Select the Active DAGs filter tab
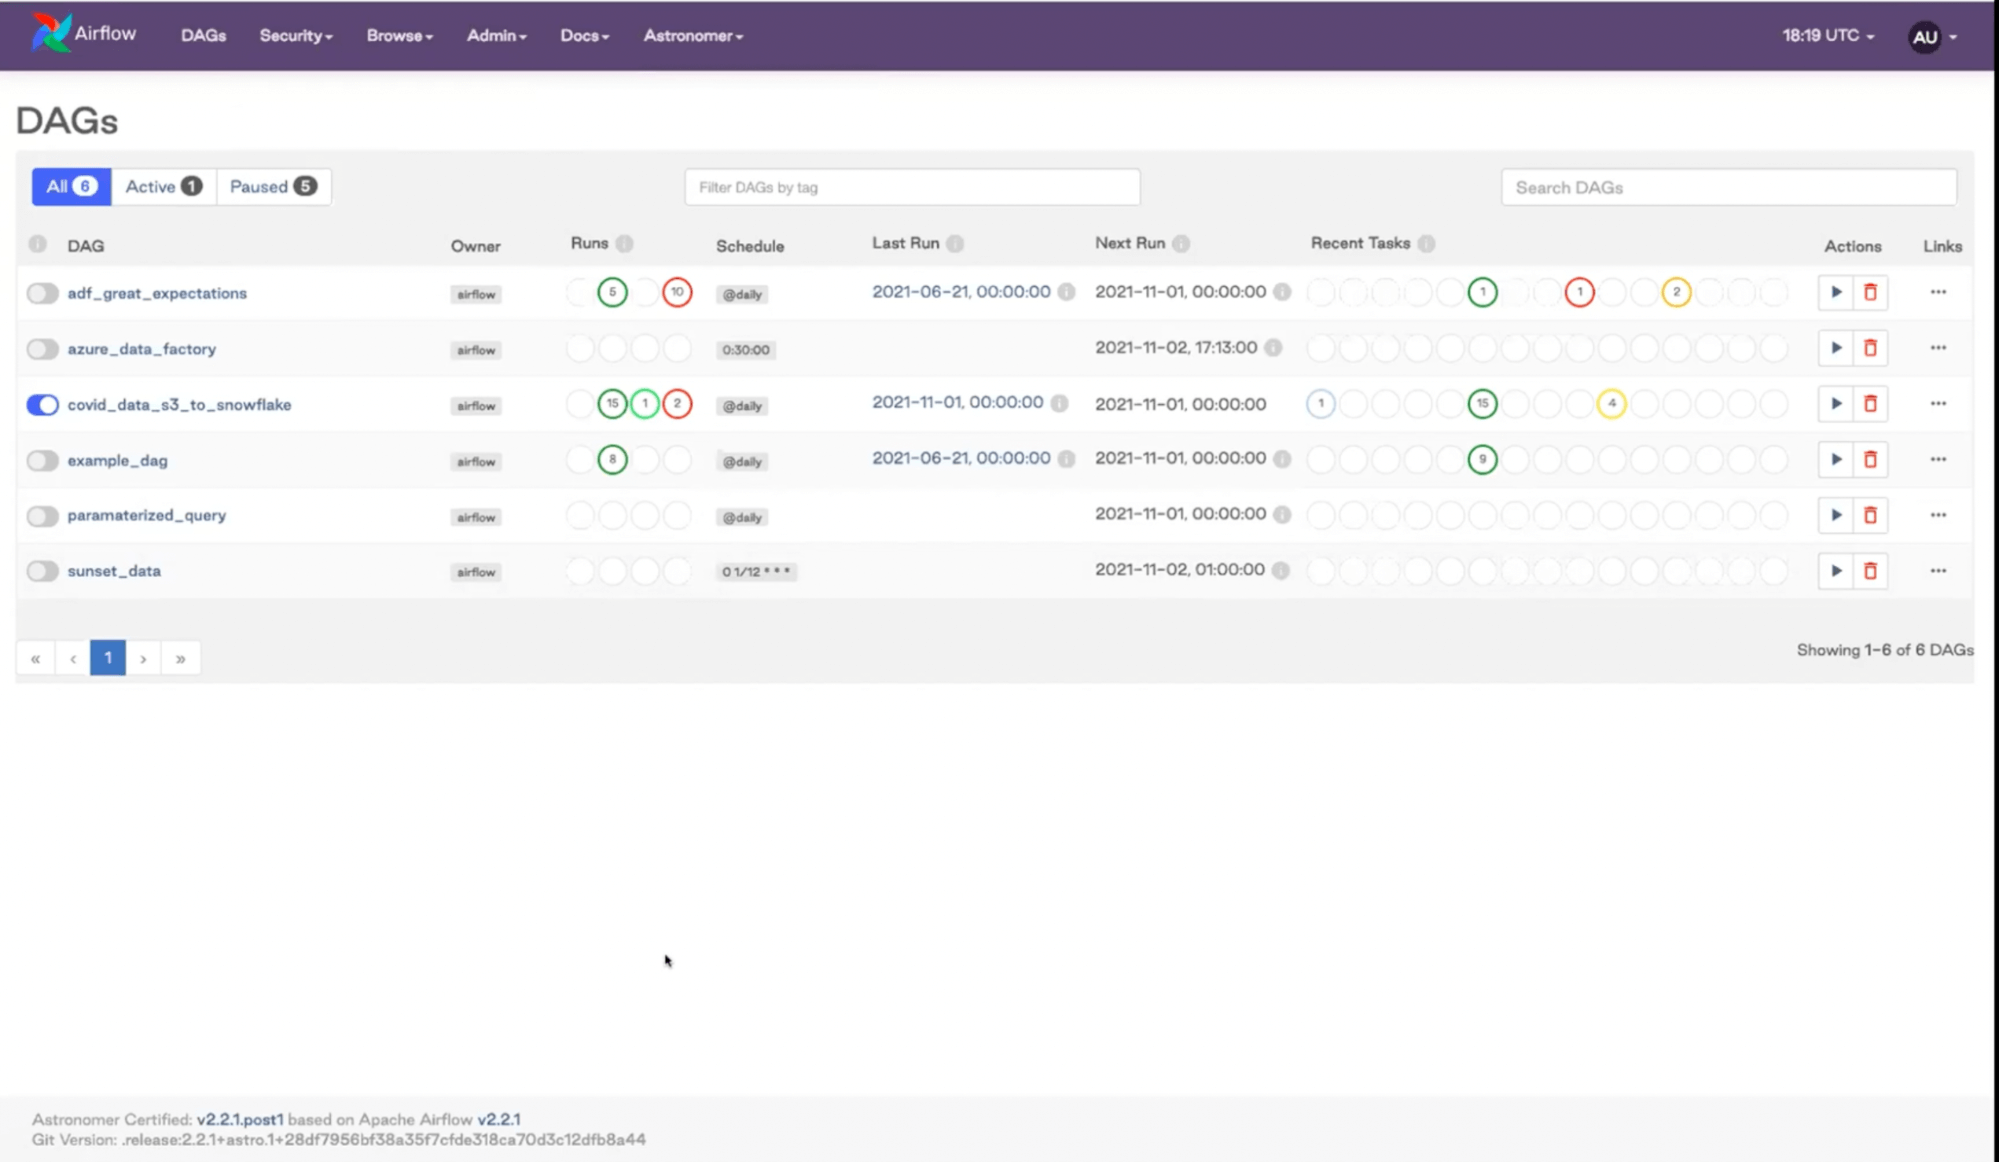The height and width of the screenshot is (1162, 1999). [x=163, y=187]
